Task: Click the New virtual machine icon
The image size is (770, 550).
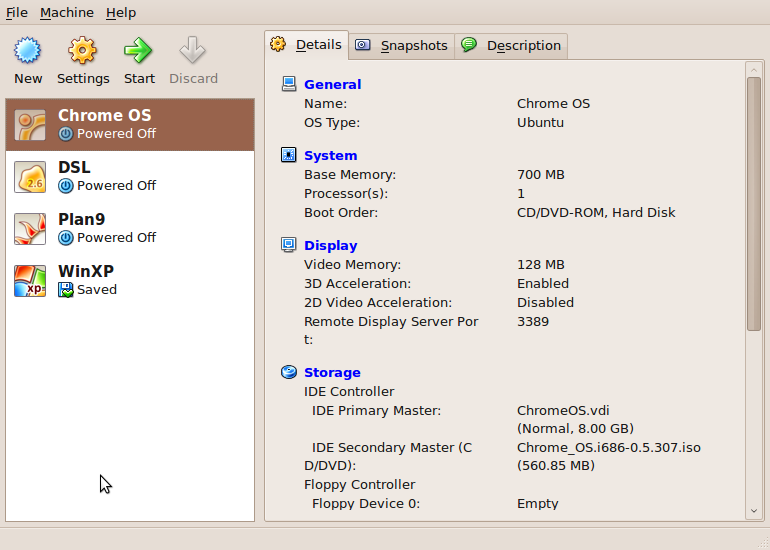Action: coord(28,50)
